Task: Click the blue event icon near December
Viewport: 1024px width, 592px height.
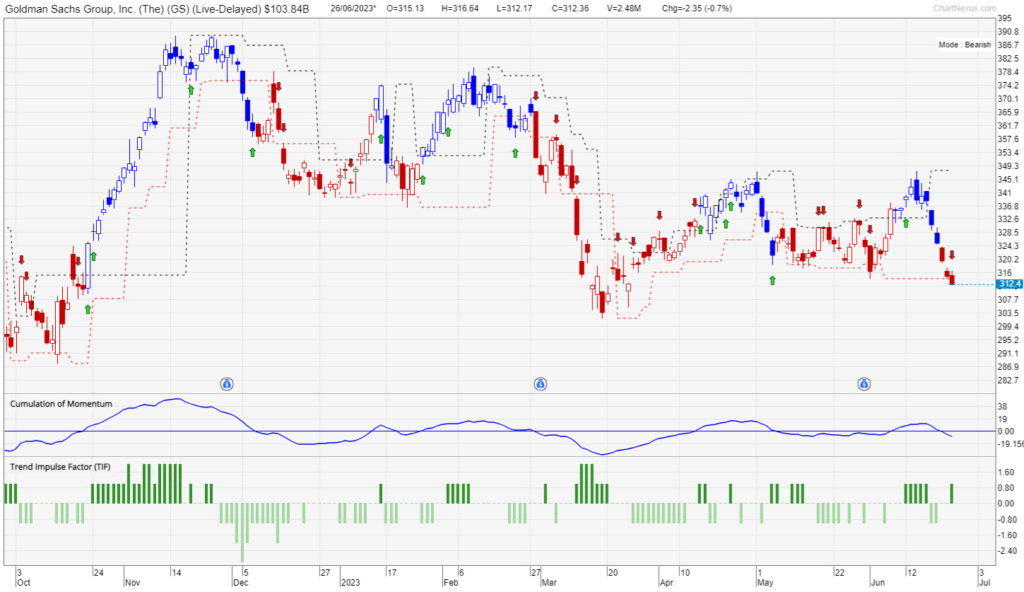Action: (227, 384)
